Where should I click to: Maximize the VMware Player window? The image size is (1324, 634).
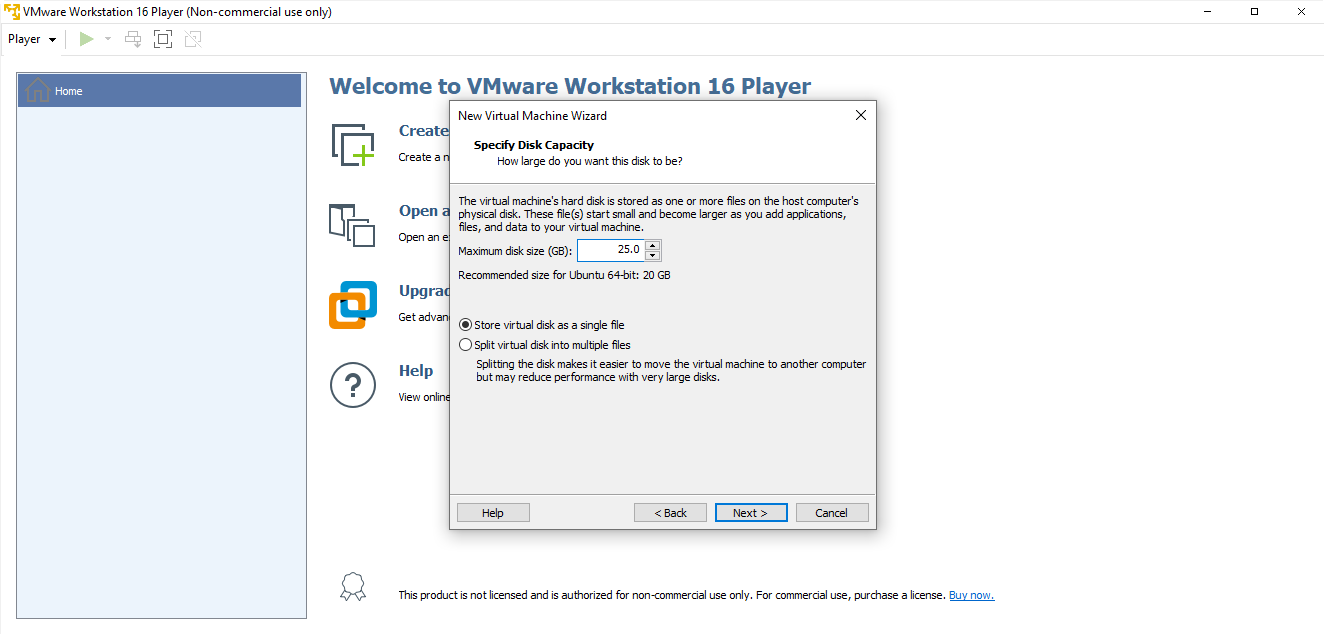1255,12
